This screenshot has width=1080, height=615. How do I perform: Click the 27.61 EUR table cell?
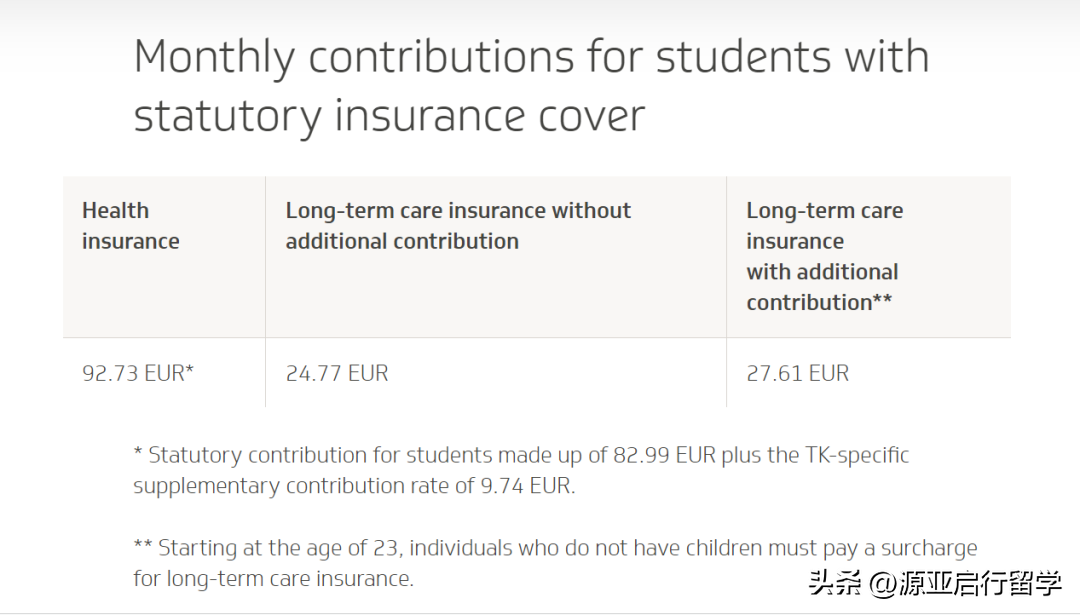[797, 373]
